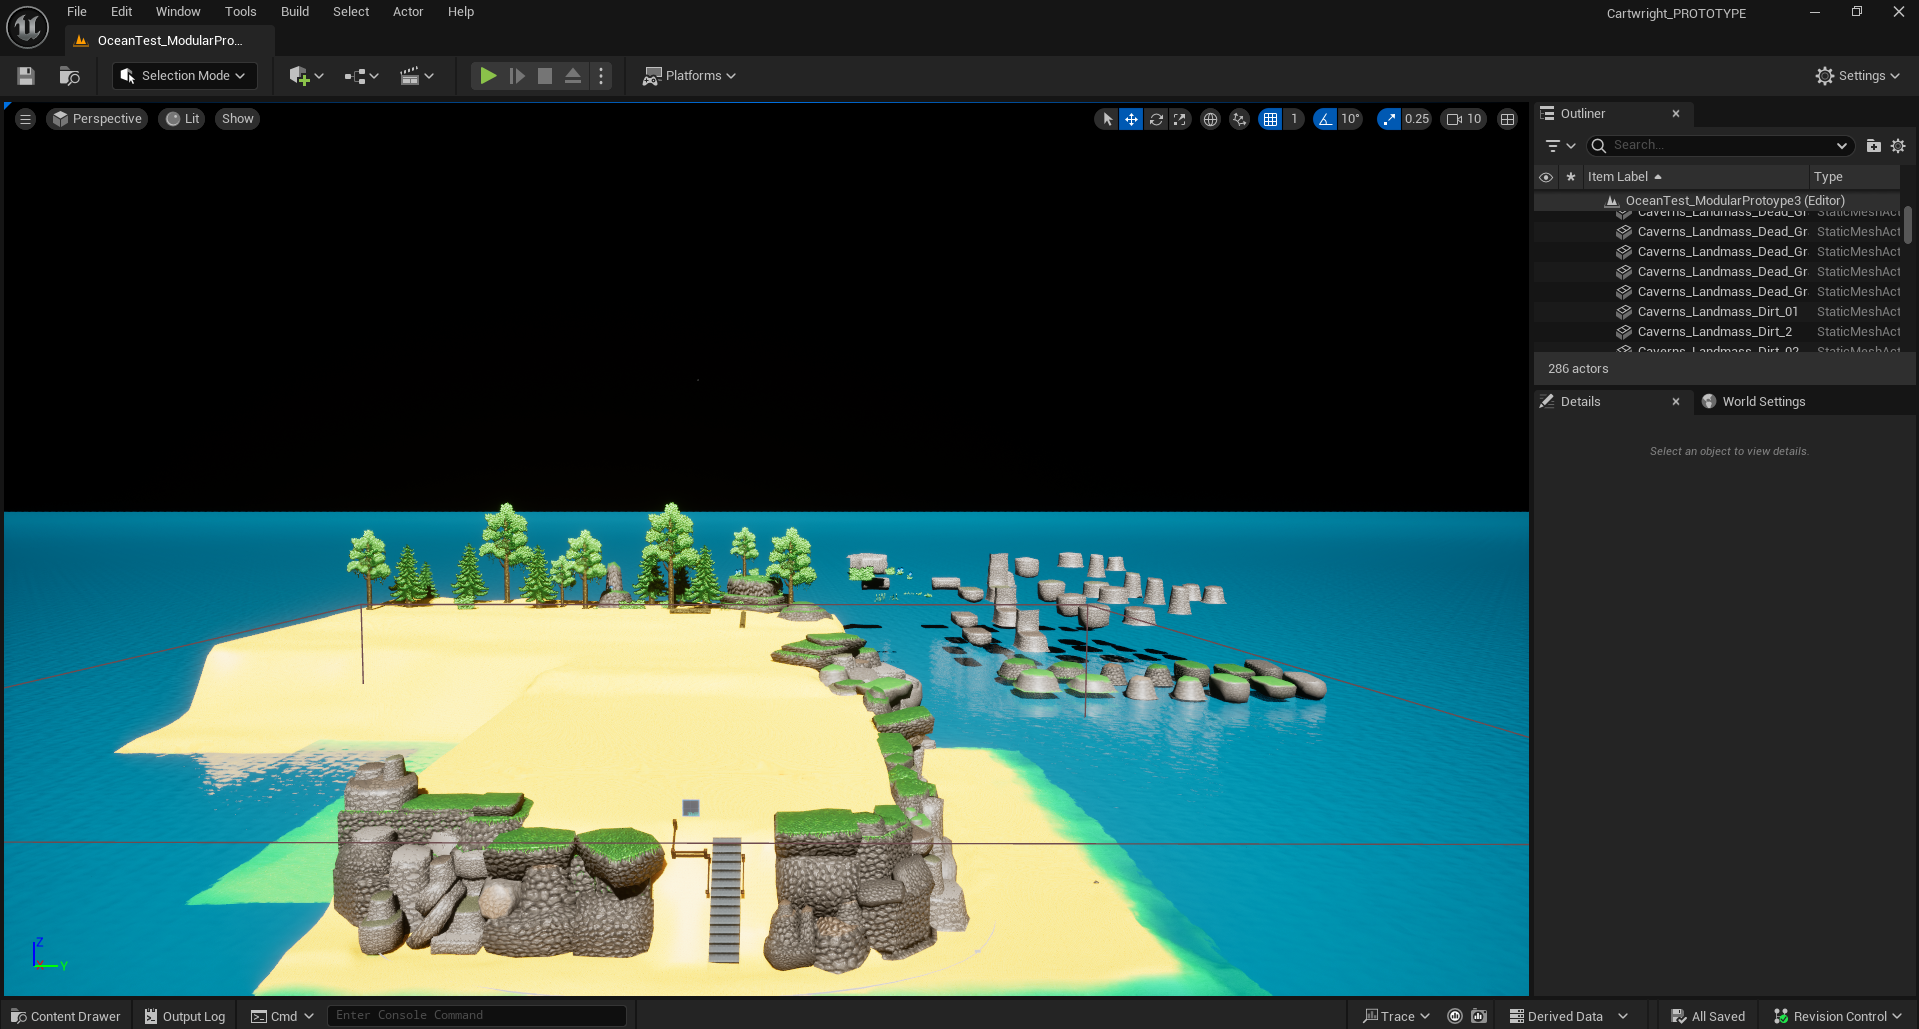This screenshot has height=1029, width=1919.
Task: Click the pinned star column header
Action: (x=1571, y=177)
